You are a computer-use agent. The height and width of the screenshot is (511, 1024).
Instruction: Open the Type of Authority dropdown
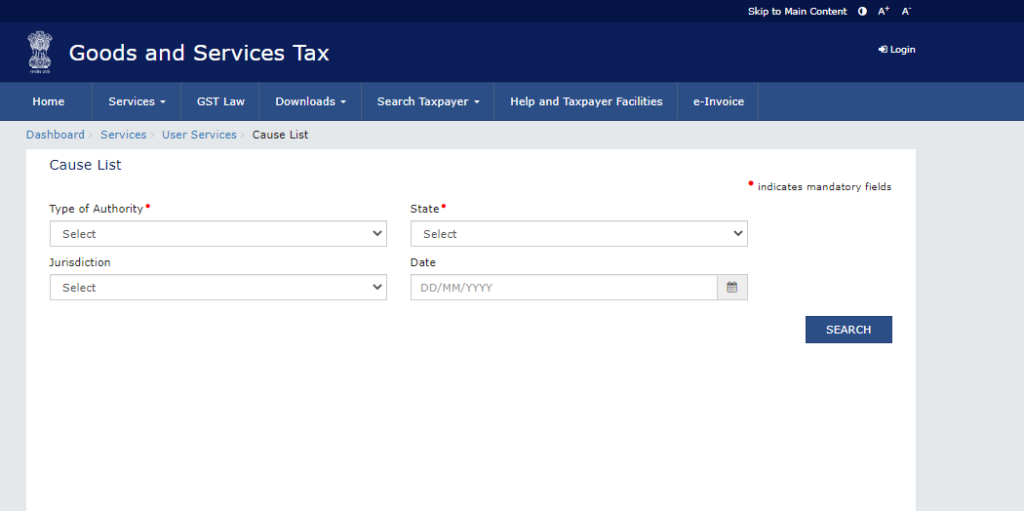tap(218, 233)
